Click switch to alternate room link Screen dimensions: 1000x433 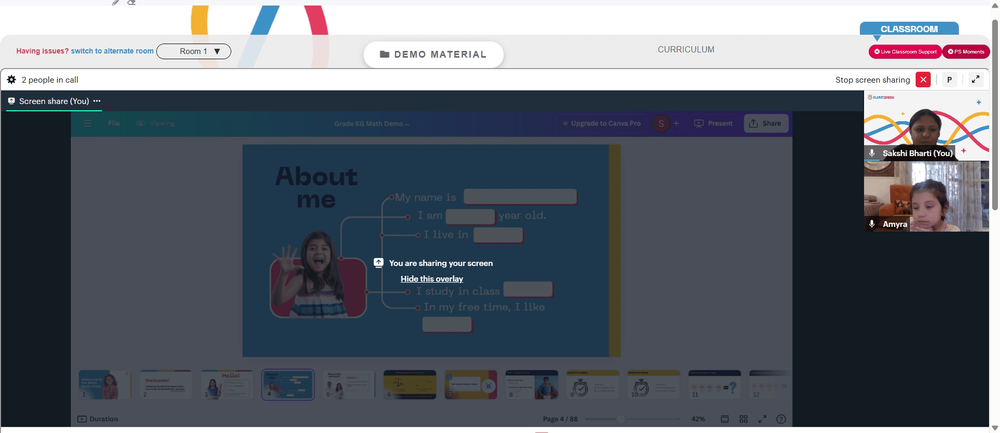tap(112, 51)
